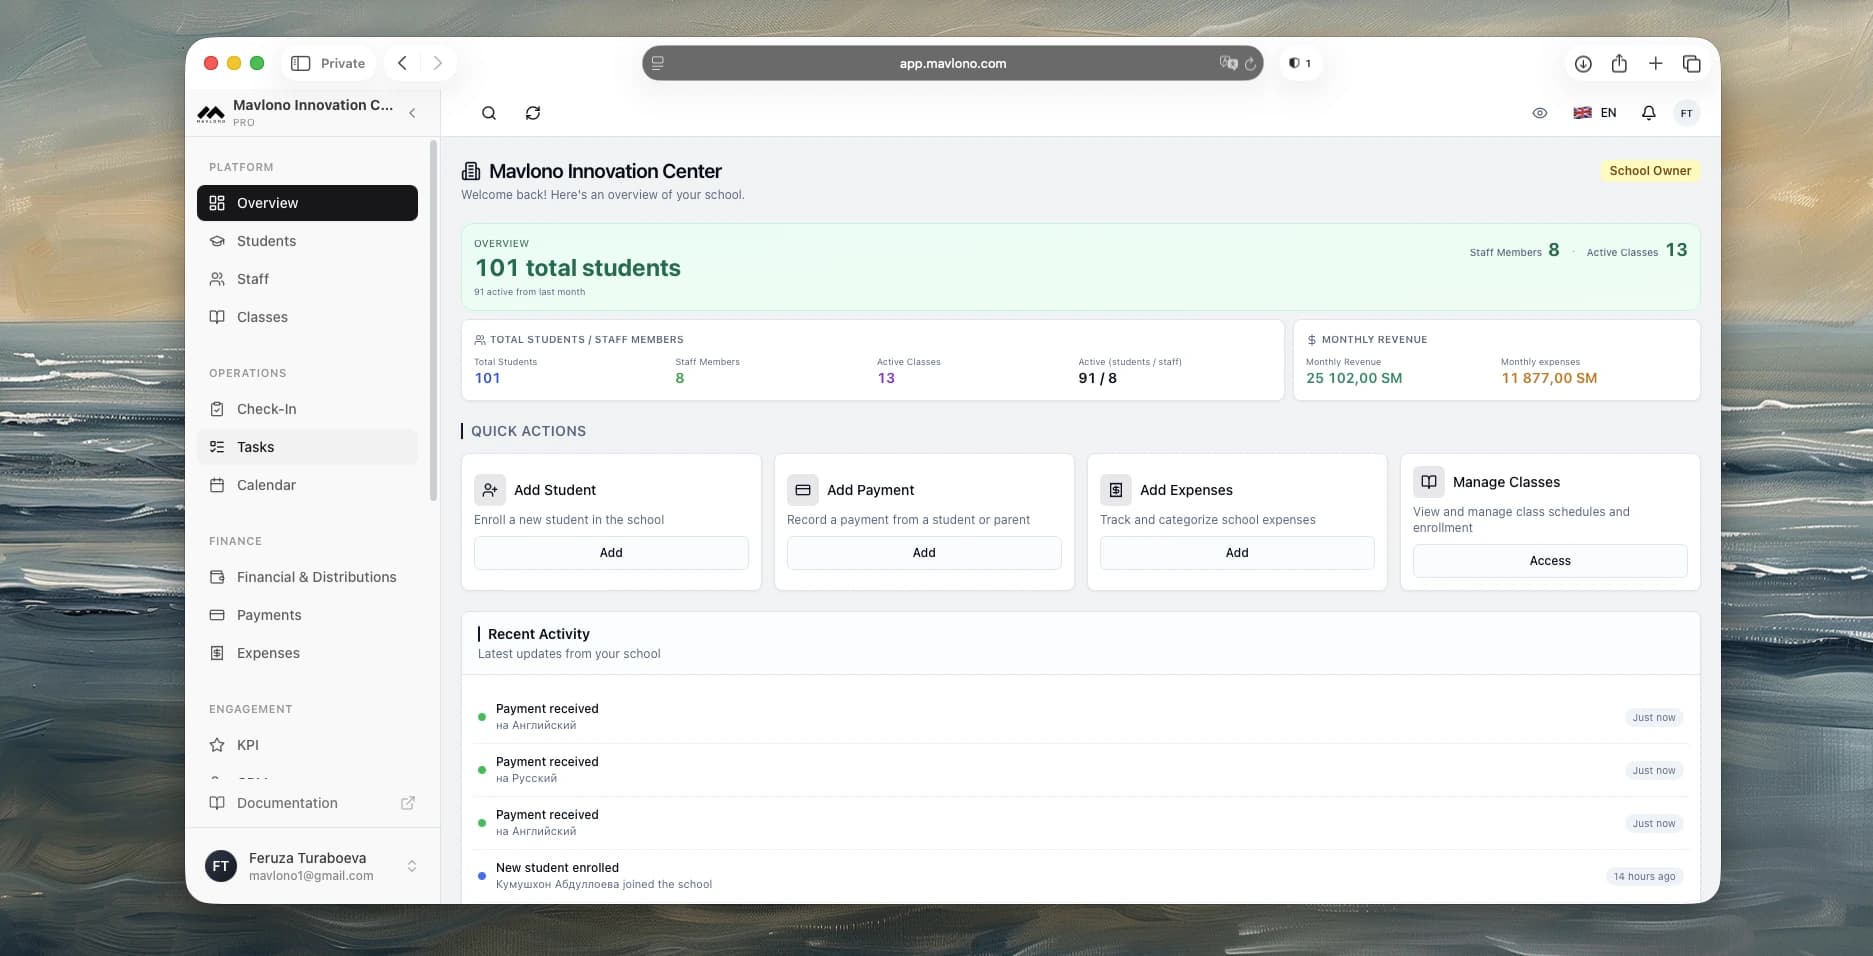Viewport: 1873px width, 956px height.
Task: Expand the account switcher for Feruza Turaboeva
Action: pos(412,865)
